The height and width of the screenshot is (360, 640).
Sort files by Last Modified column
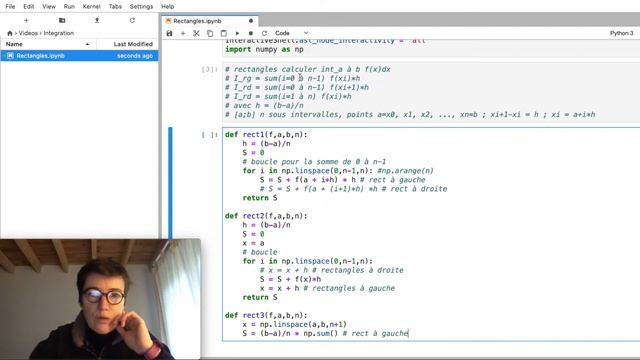(x=128, y=44)
